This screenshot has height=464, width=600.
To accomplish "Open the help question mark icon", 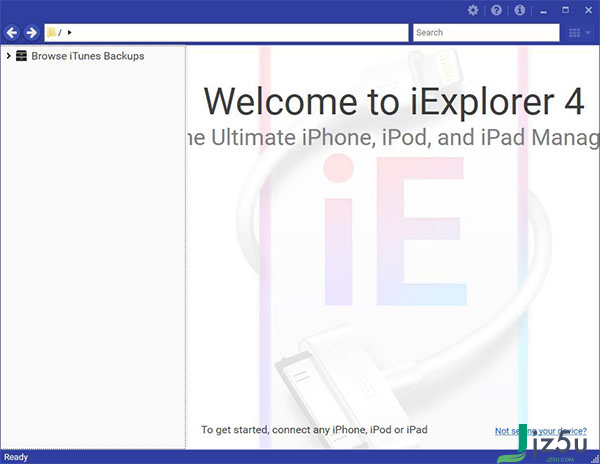I will [496, 10].
